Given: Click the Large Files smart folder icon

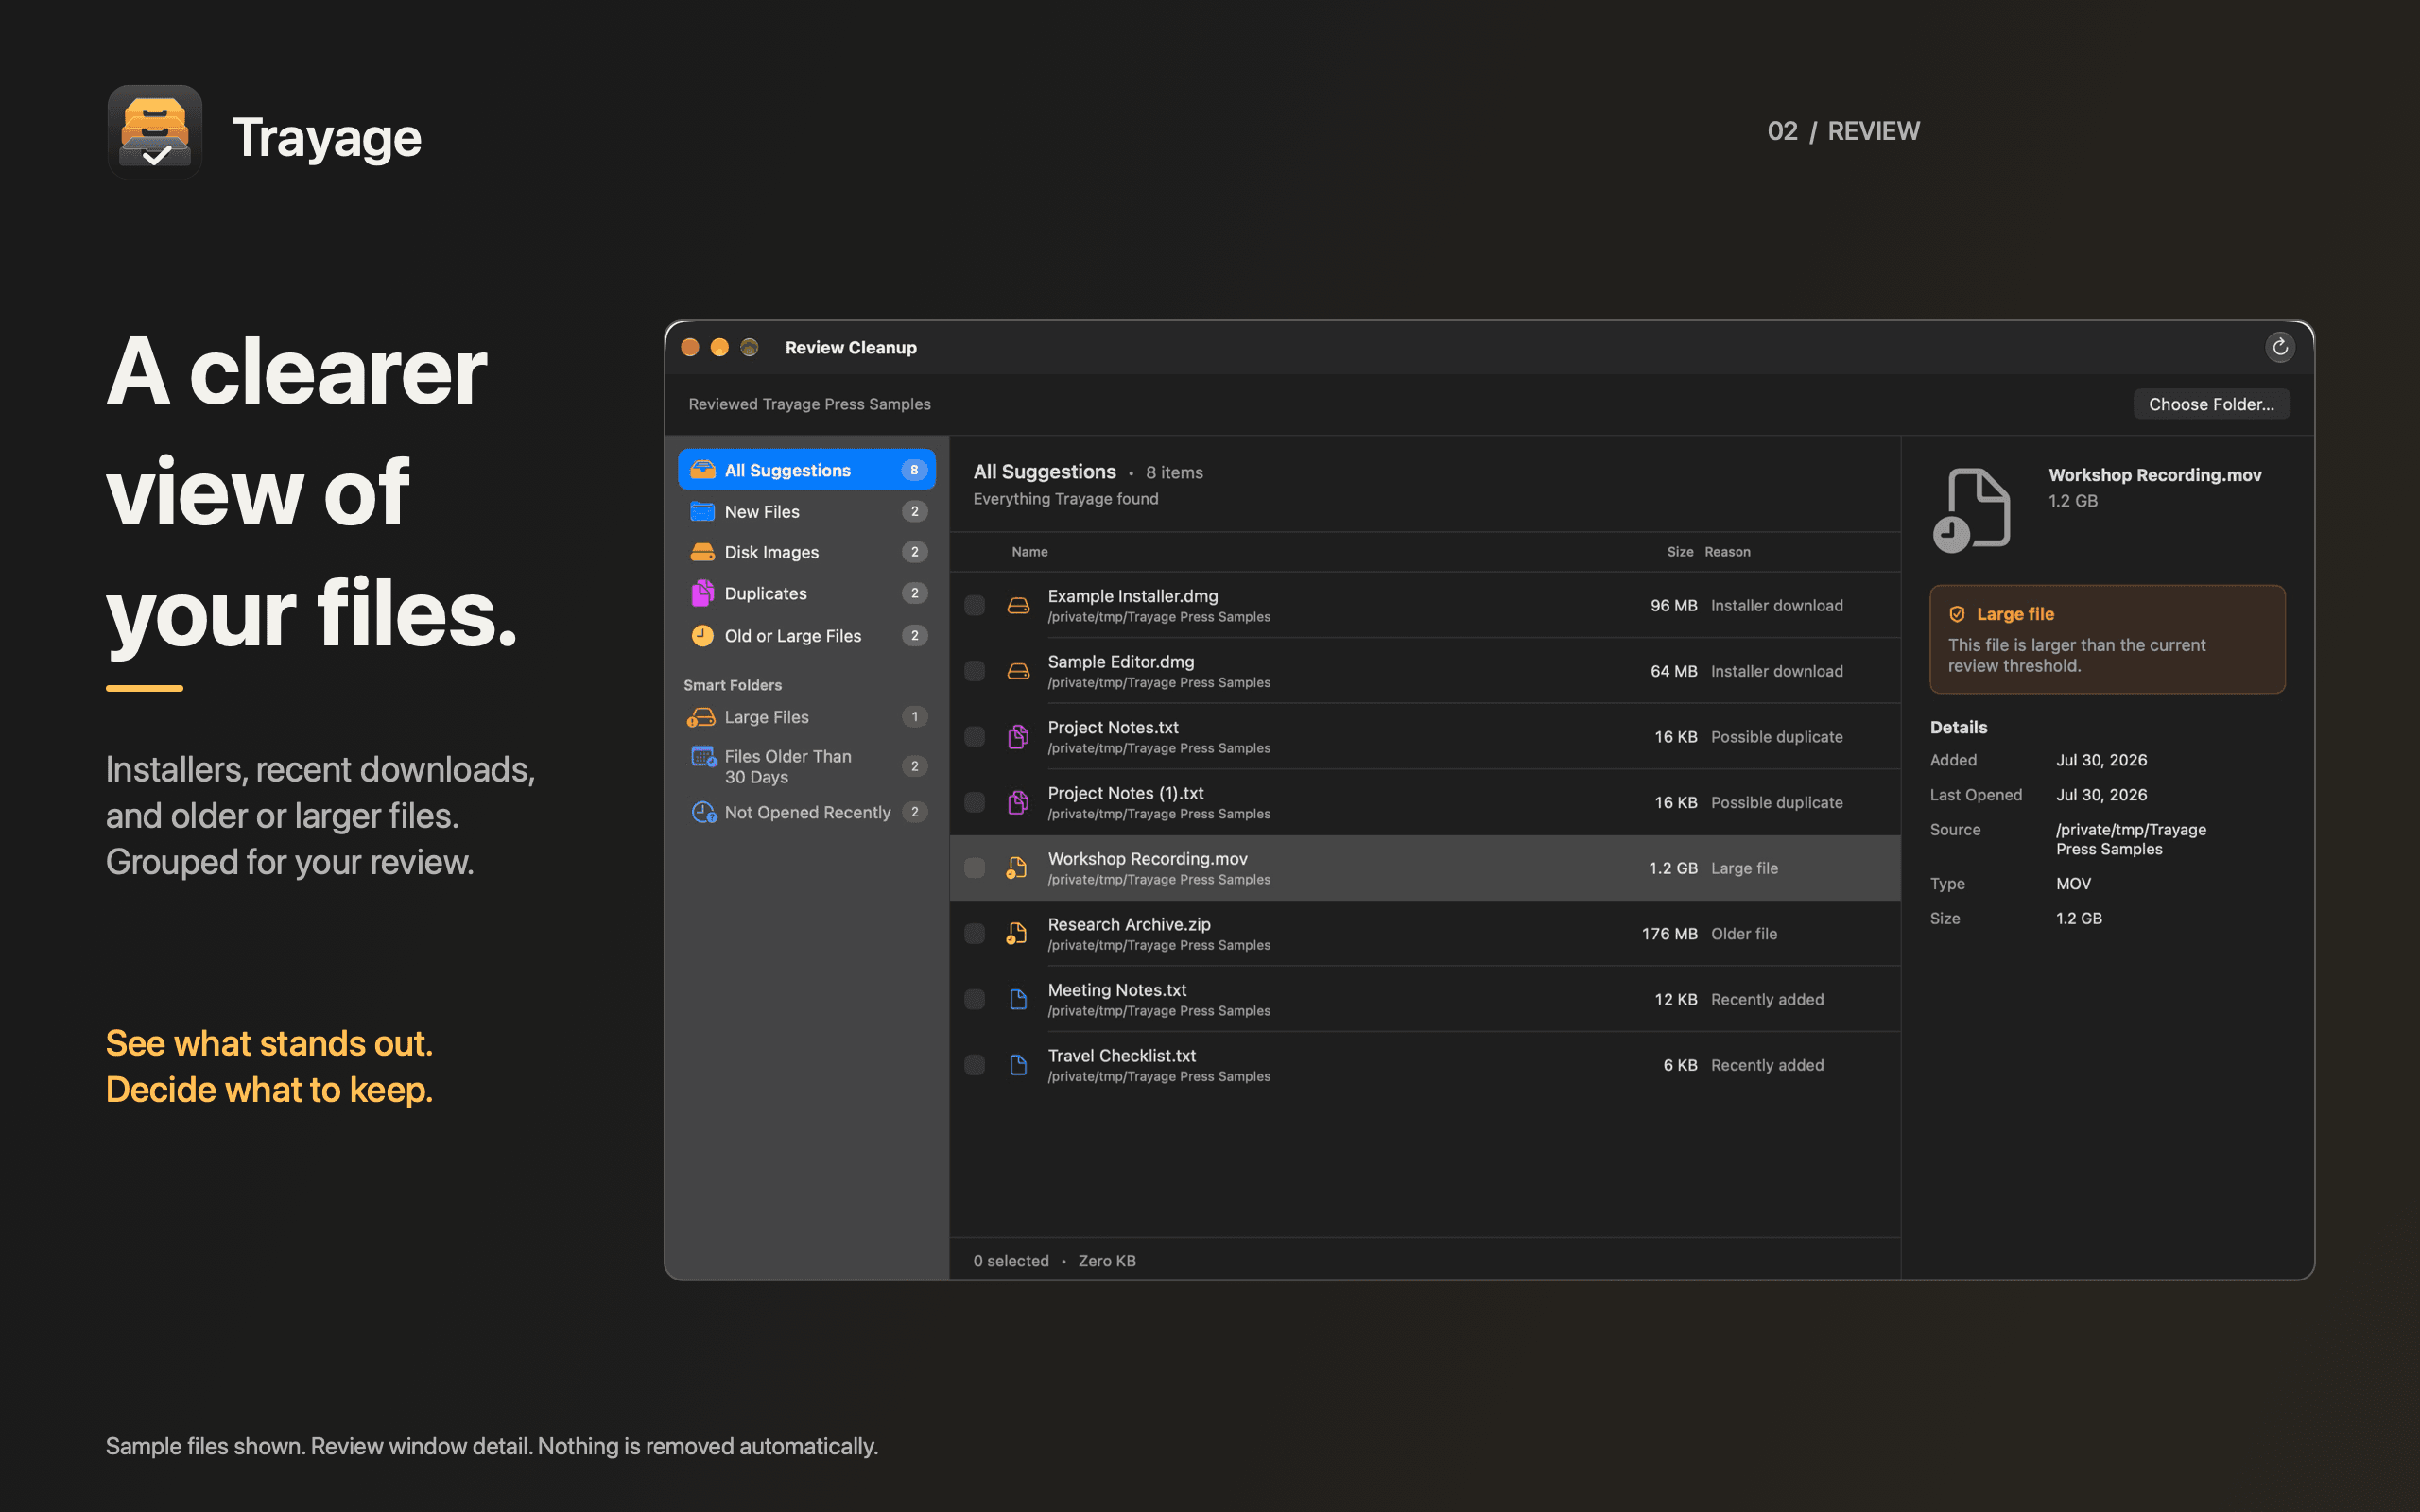Looking at the screenshot, I should coord(702,717).
